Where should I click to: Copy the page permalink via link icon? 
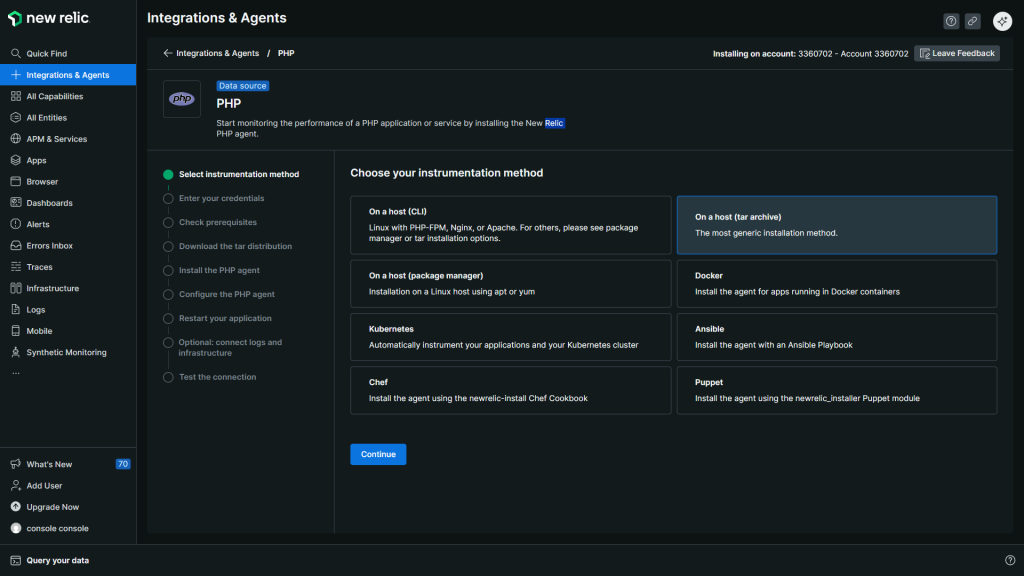[972, 21]
